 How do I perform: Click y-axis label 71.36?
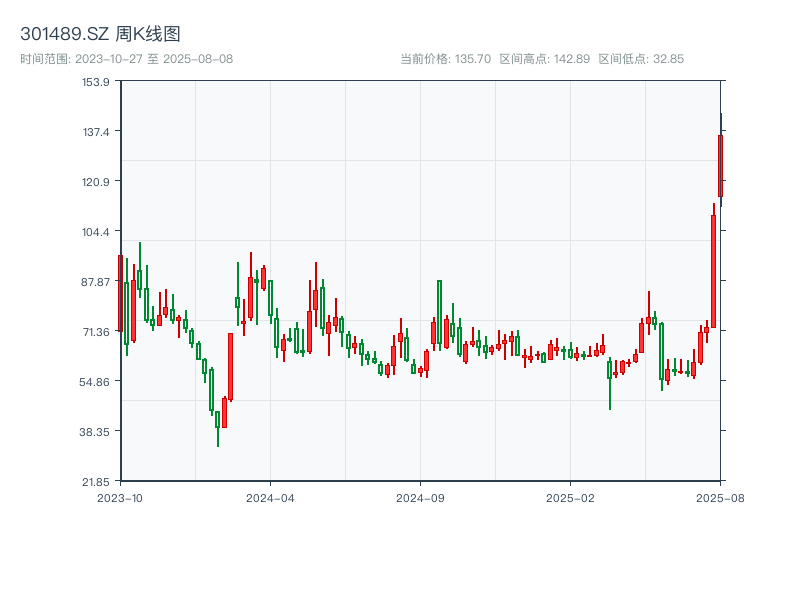click(96, 332)
